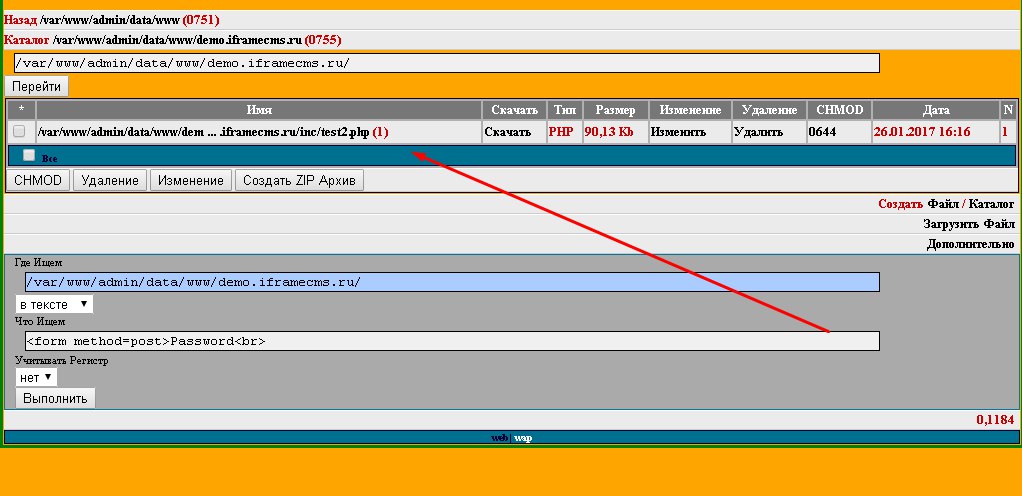
Task: Expand the 'Дополнительно' section
Action: tap(970, 243)
